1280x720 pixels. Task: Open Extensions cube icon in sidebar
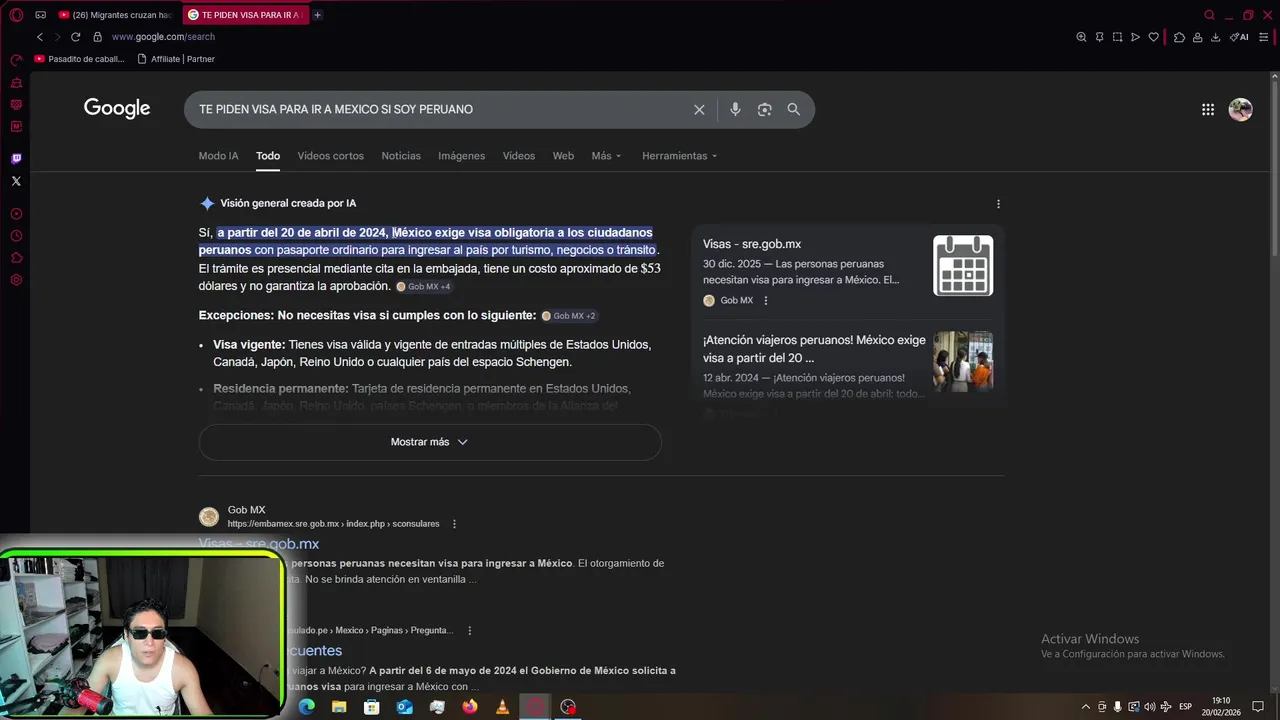tap(16, 258)
